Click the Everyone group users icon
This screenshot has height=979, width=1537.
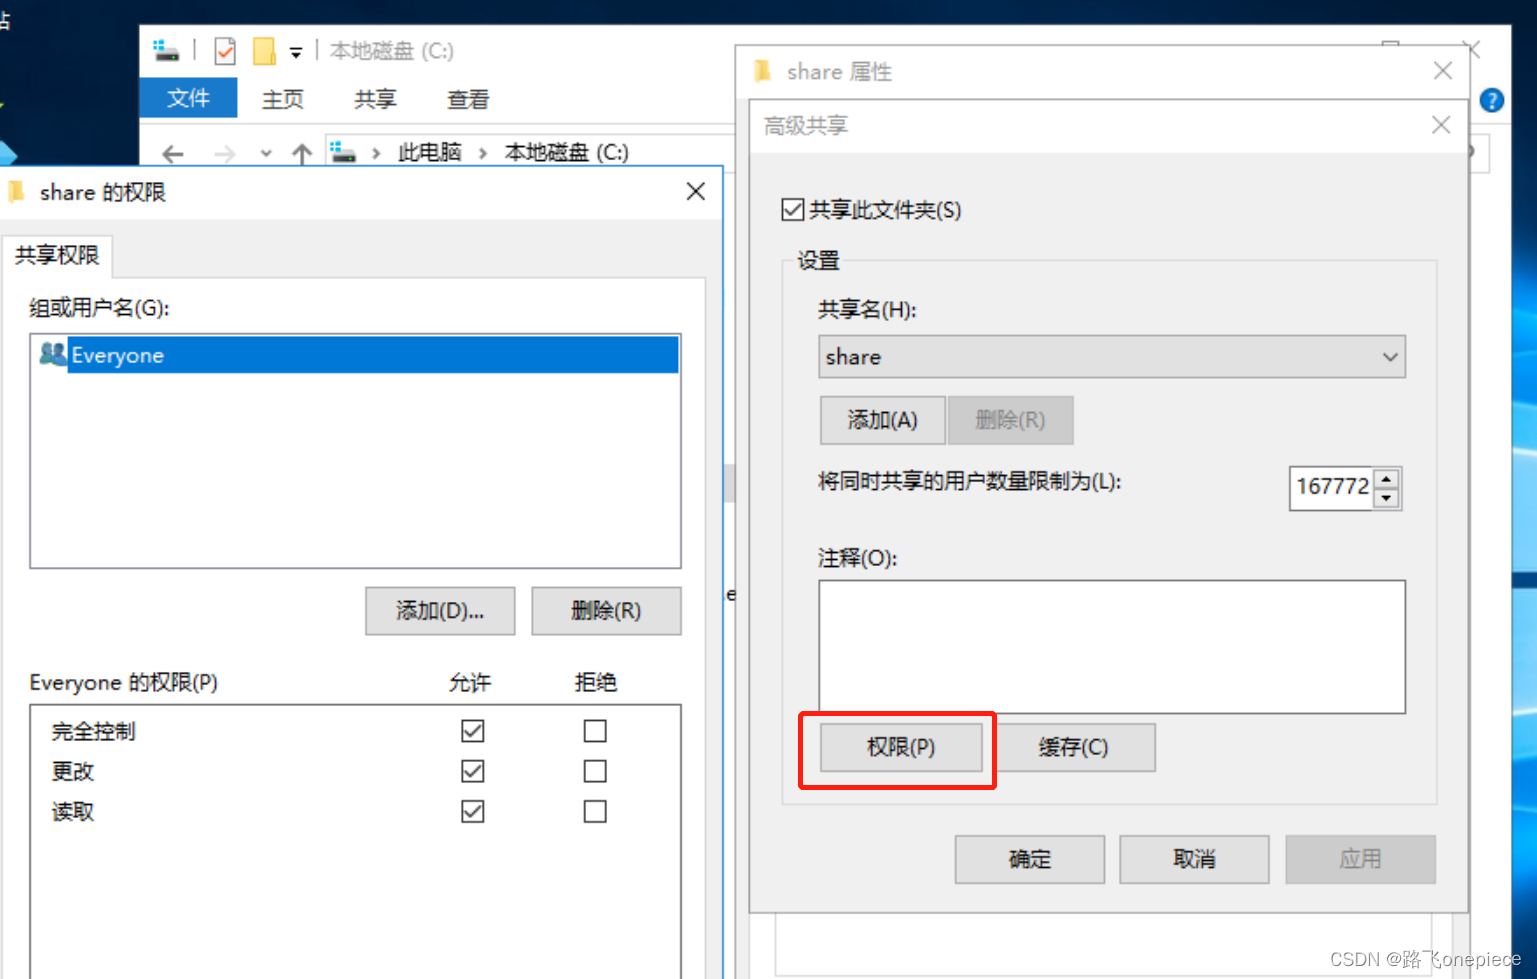(x=53, y=354)
